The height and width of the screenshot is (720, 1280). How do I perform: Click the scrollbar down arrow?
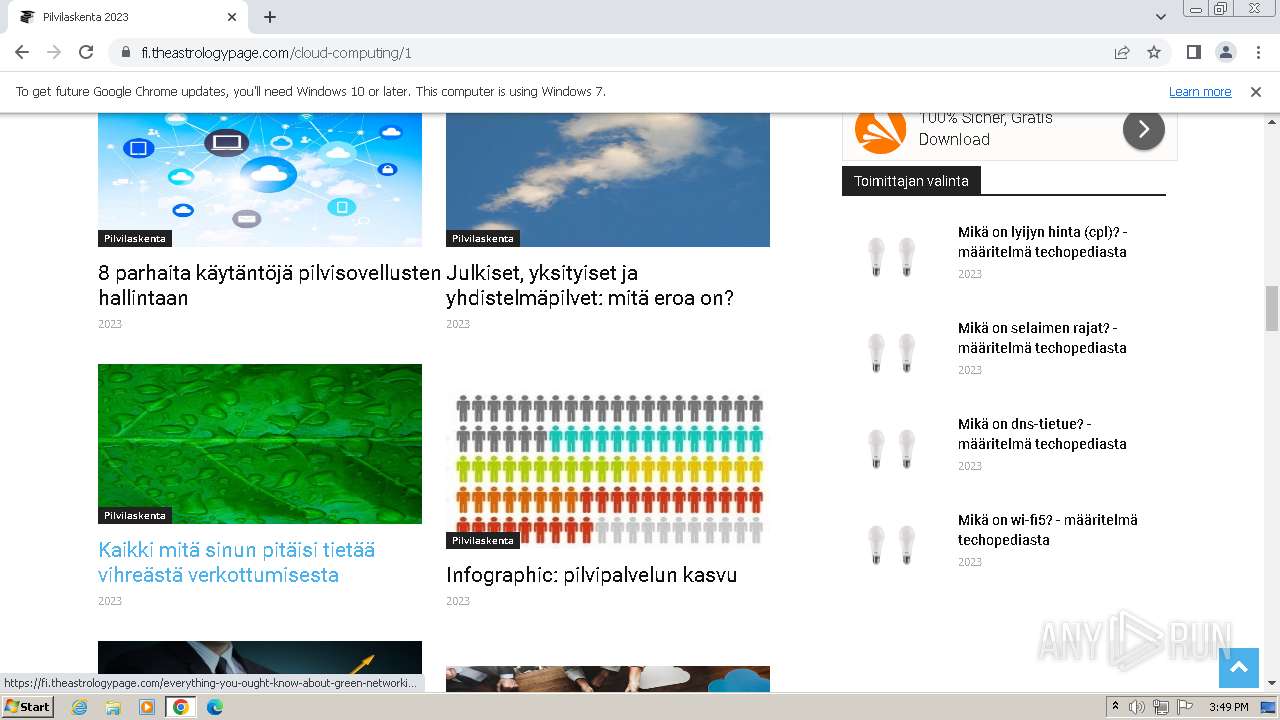(x=1272, y=683)
